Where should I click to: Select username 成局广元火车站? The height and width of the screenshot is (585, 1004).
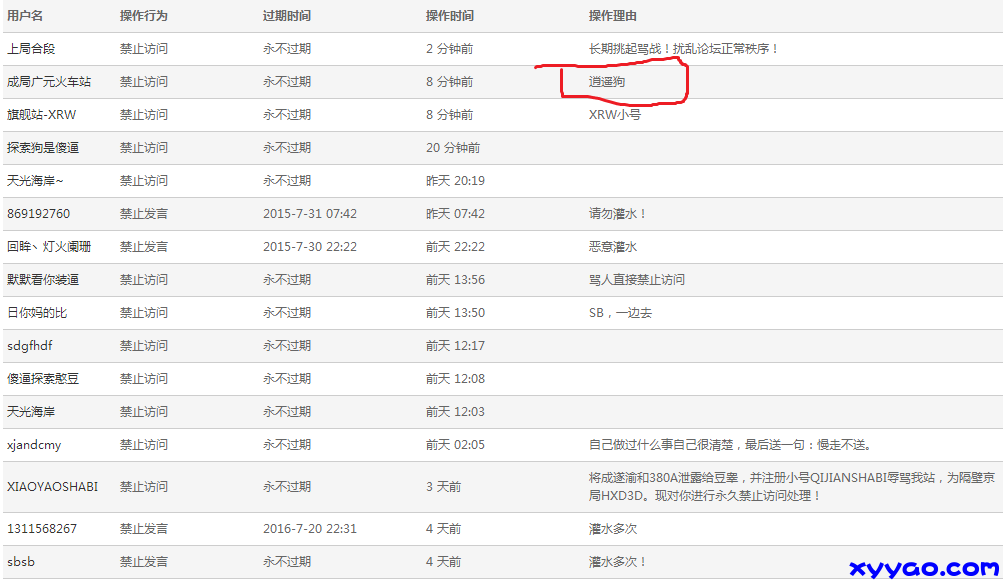coord(49,82)
